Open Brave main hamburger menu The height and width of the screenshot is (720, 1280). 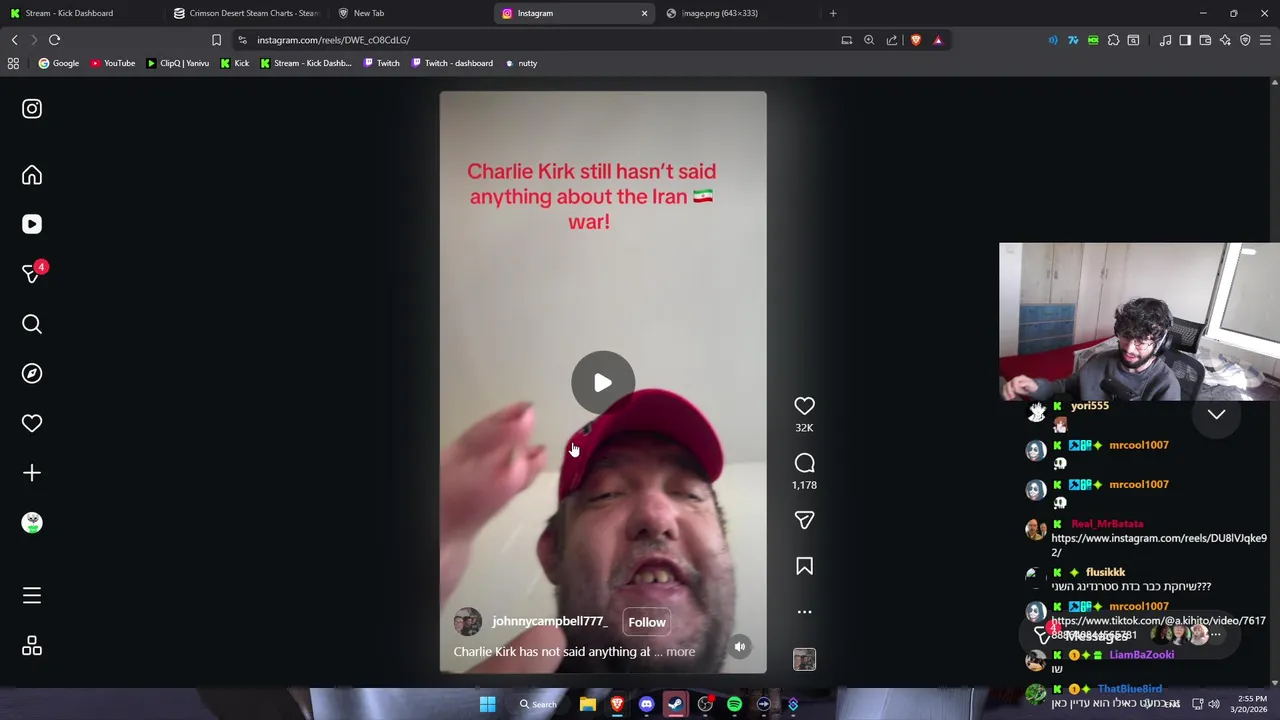[1265, 40]
